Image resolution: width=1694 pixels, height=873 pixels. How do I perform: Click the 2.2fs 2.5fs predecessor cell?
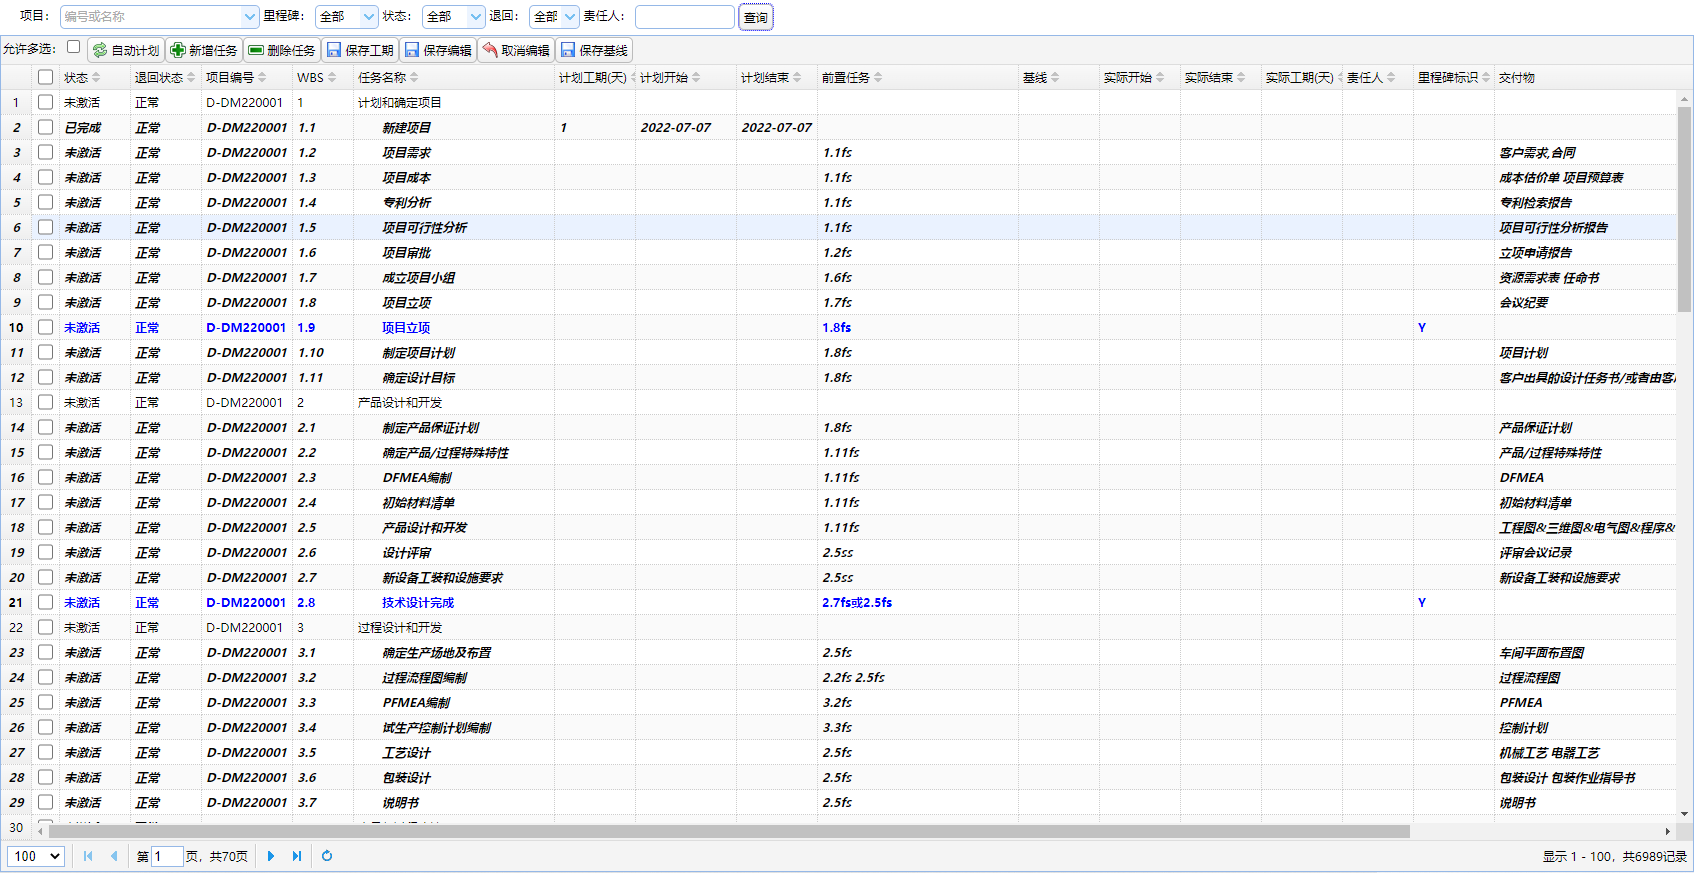[918, 677]
